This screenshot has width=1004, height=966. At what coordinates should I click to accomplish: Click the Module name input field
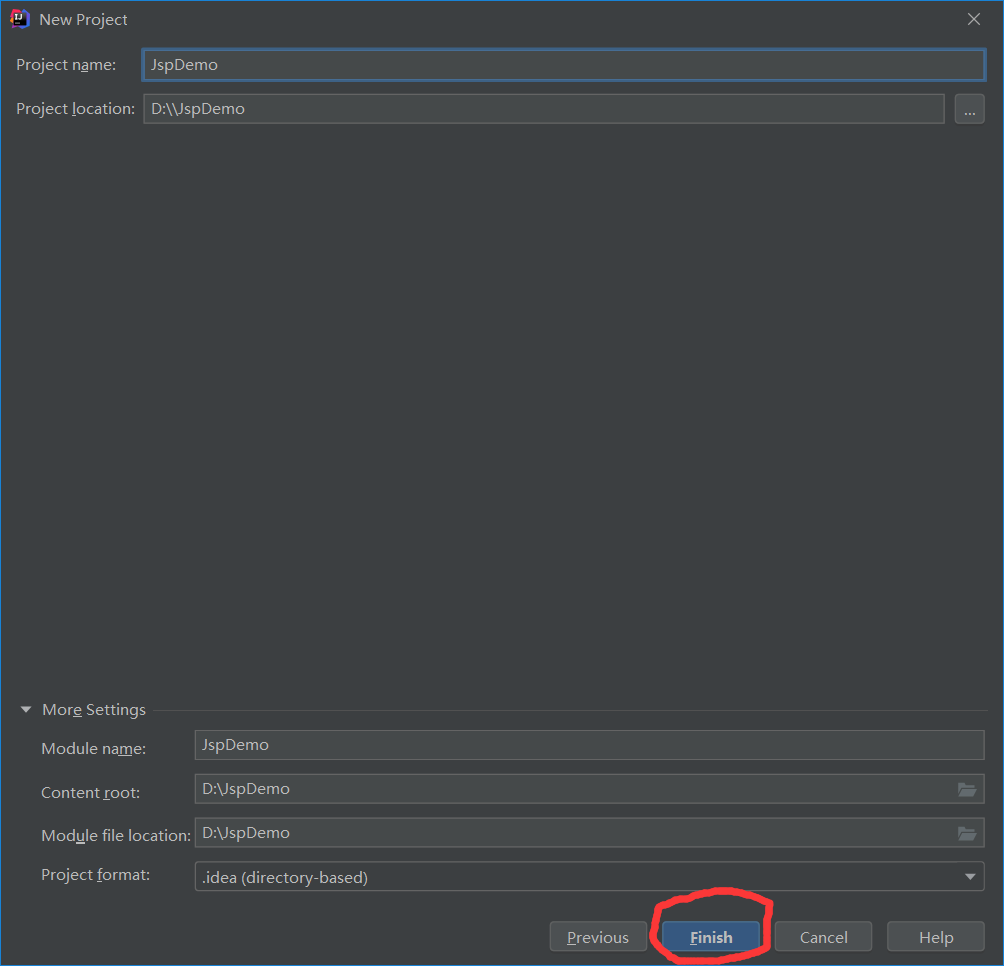coord(589,745)
